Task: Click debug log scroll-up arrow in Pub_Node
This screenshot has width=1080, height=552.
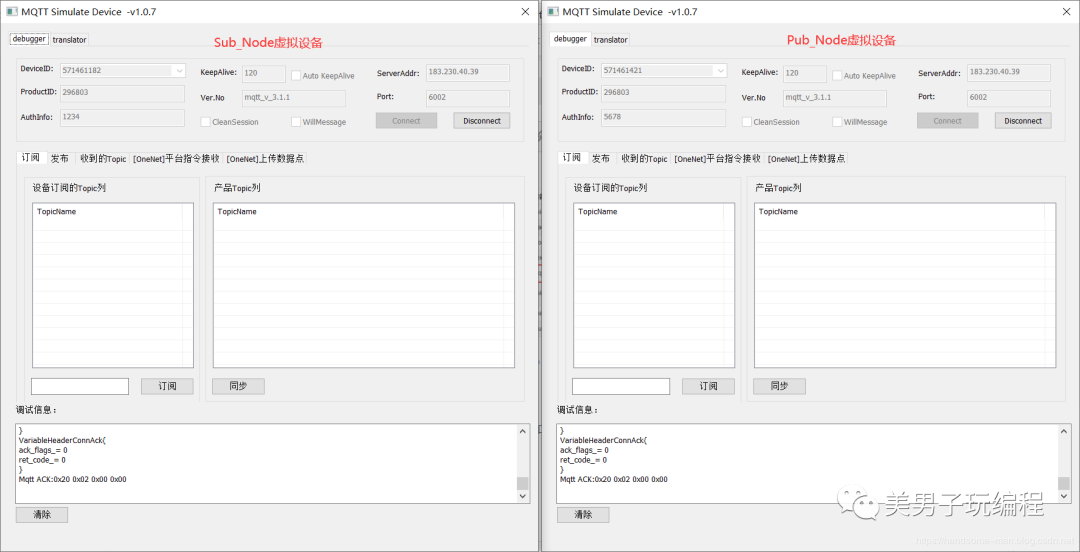Action: [x=1064, y=431]
